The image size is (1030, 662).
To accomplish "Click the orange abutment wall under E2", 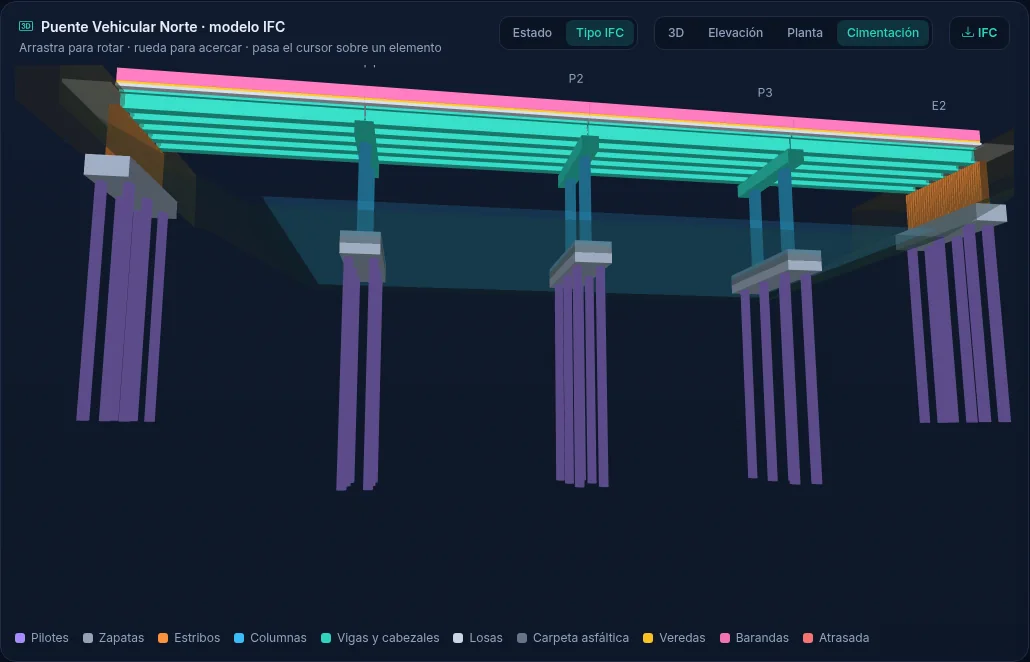I will (x=947, y=194).
